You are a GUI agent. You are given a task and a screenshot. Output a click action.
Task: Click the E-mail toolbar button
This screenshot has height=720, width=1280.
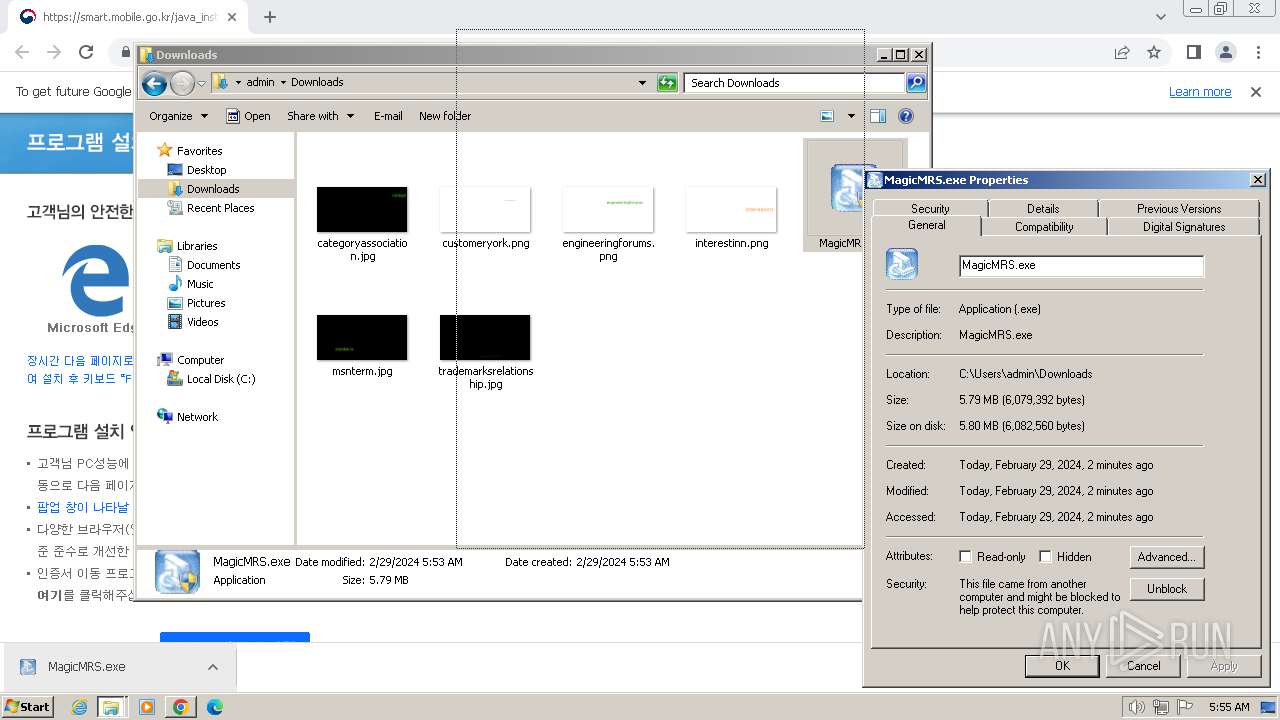388,116
